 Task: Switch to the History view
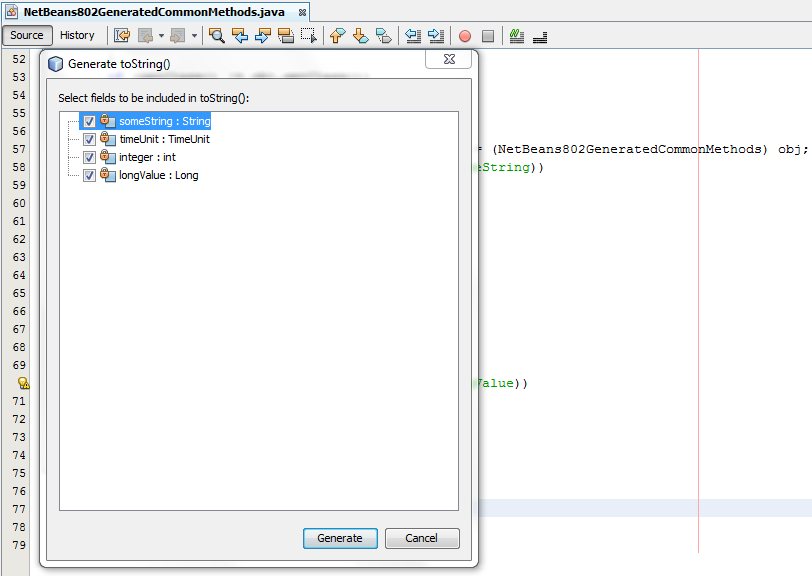78,35
